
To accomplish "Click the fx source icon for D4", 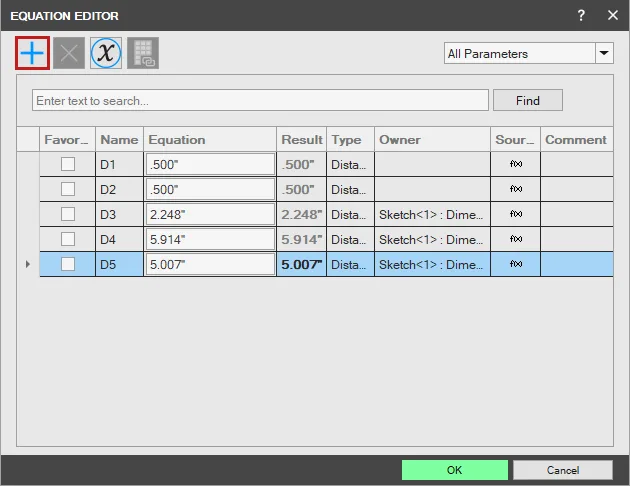I will 516,239.
